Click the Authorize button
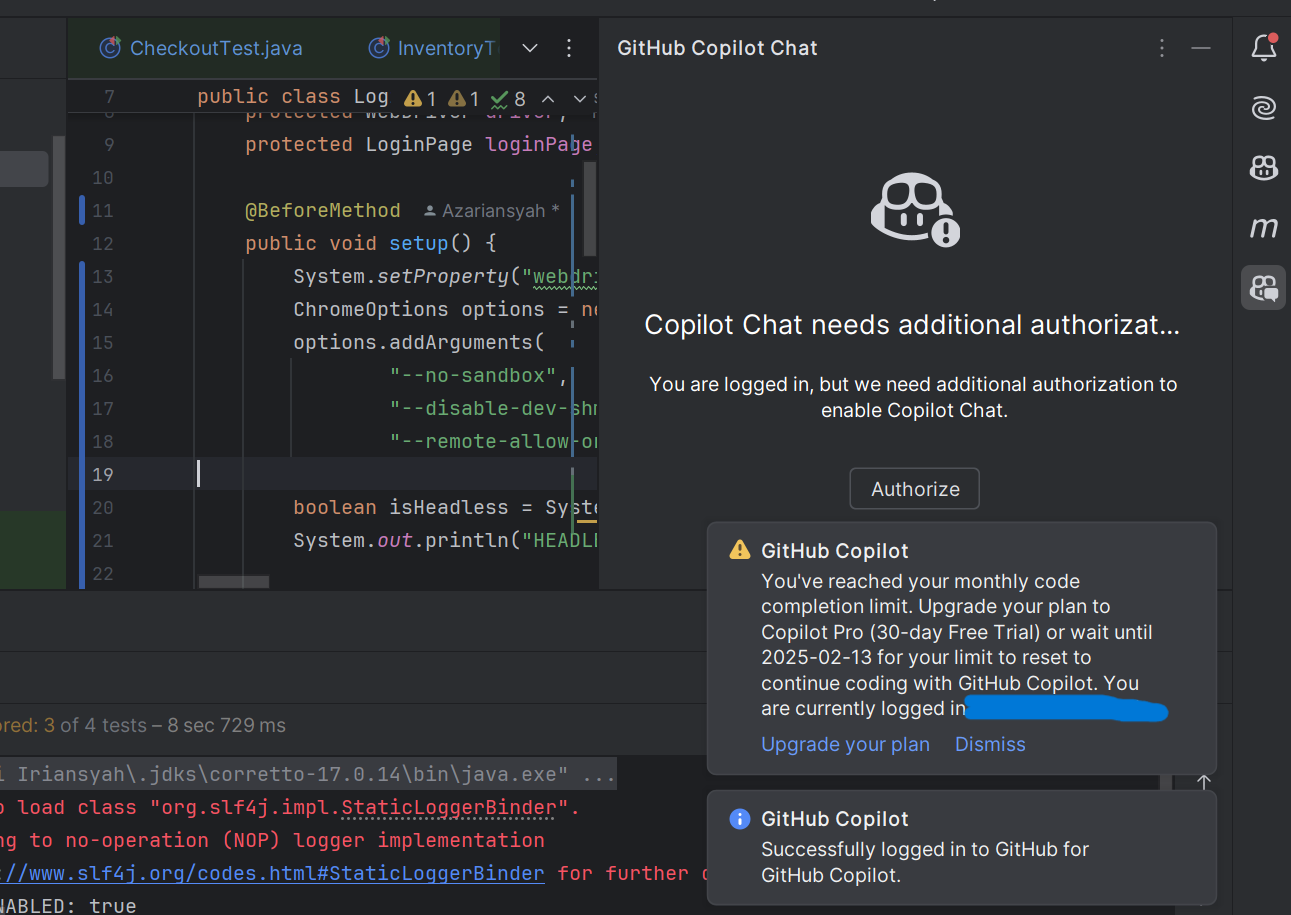Image resolution: width=1291 pixels, height=915 pixels. tap(915, 489)
